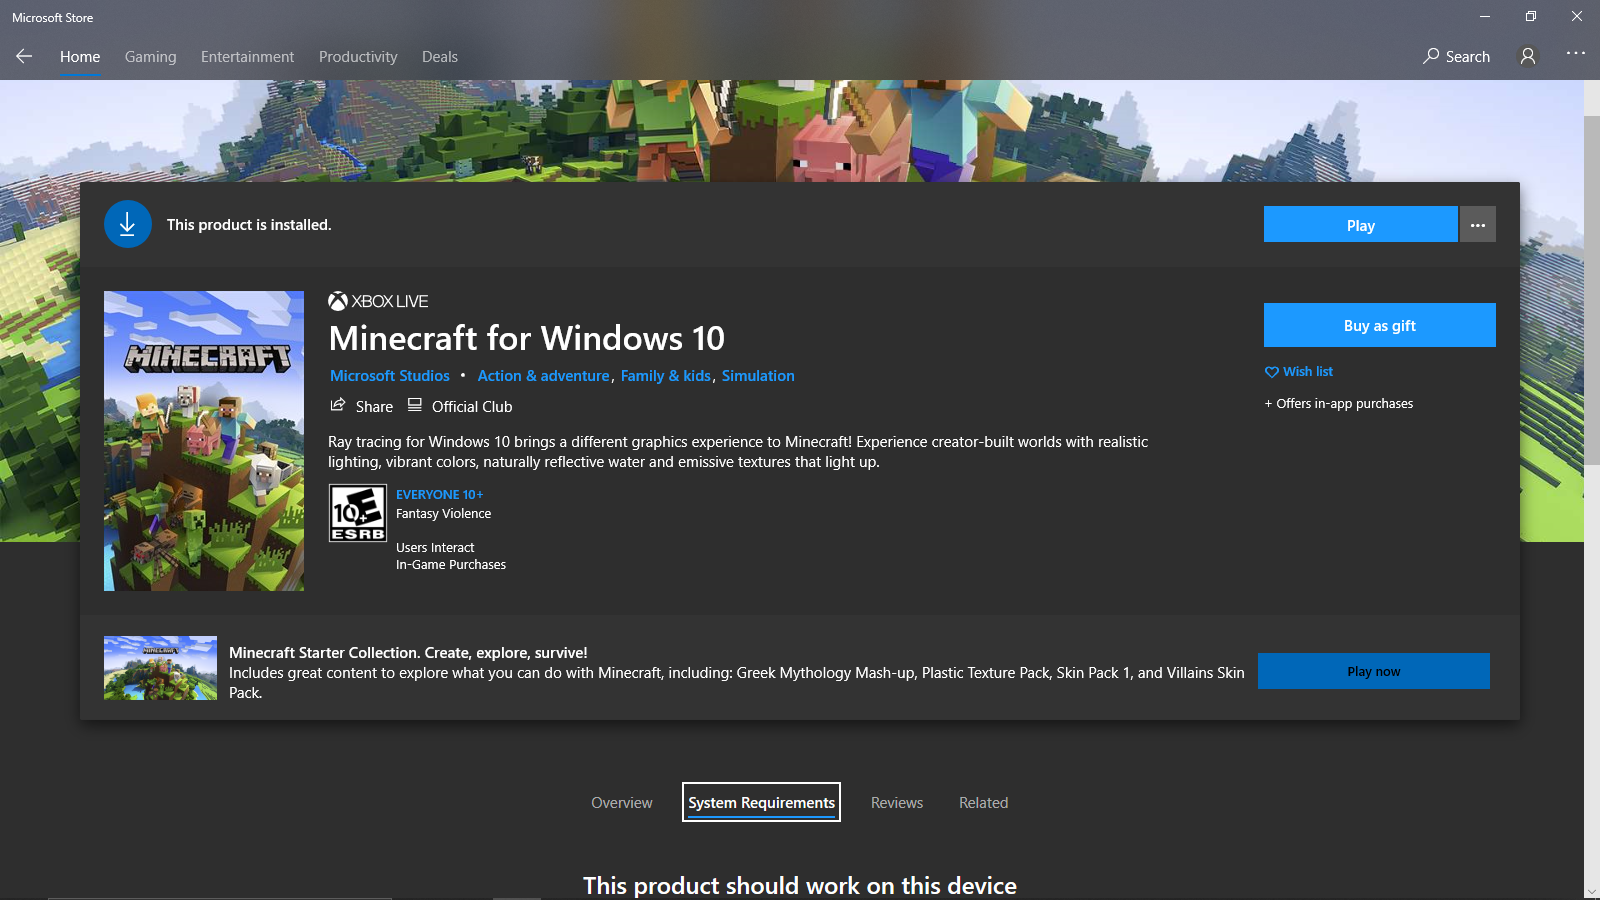The height and width of the screenshot is (900, 1600).
Task: Open the Family & kids category link
Action: 666,376
